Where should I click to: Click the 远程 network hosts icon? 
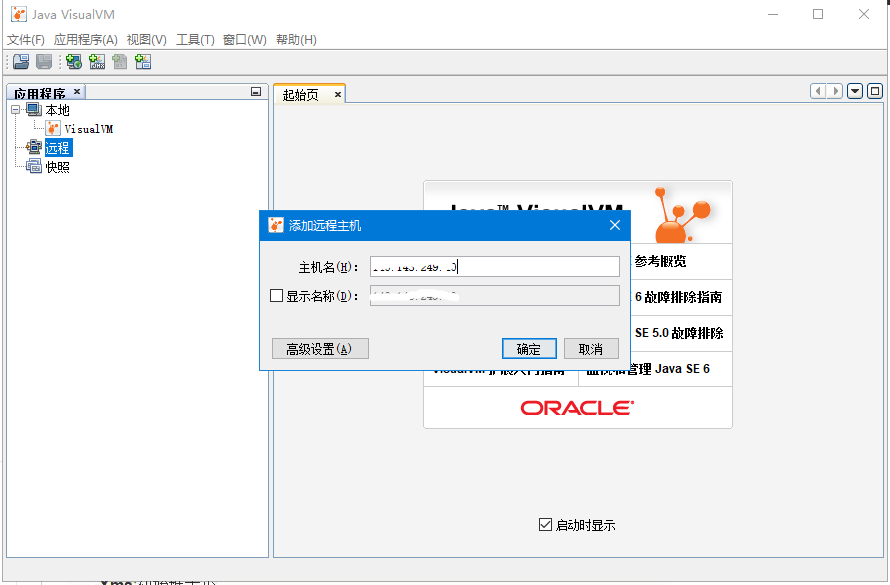(34, 148)
